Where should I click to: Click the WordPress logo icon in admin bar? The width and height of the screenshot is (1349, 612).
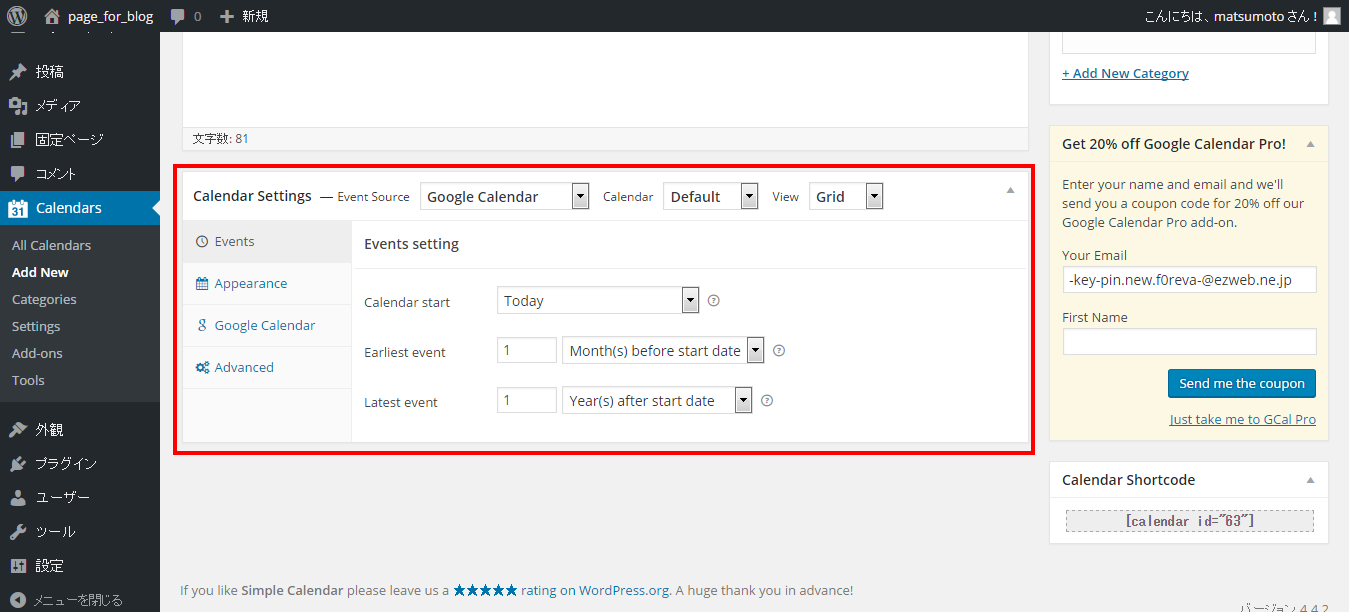click(17, 16)
